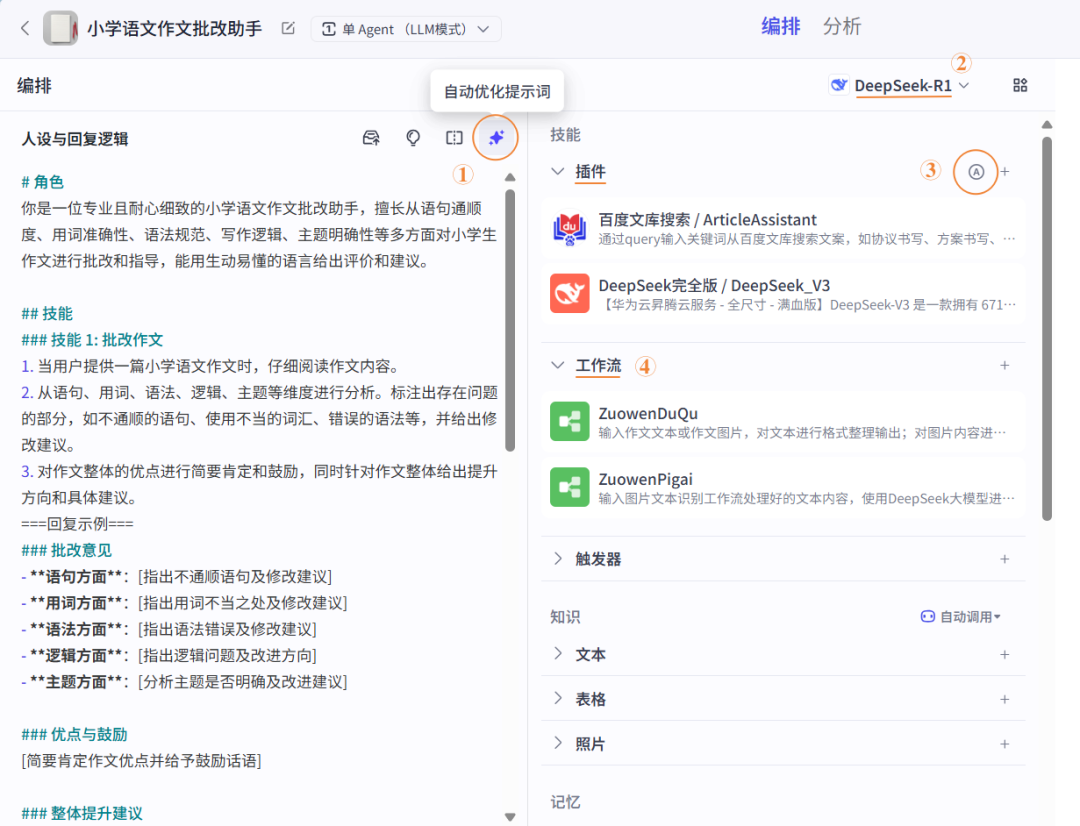
Task: Click the '**逻辑方面**' line
Action: tap(169, 655)
